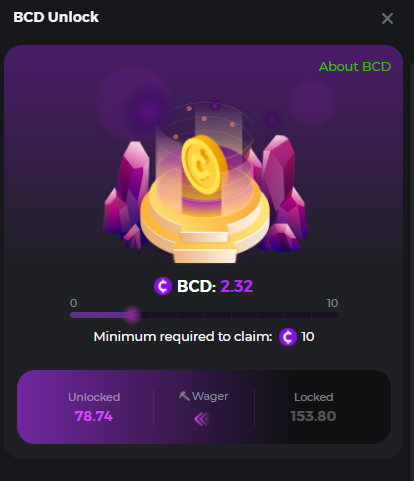Close the BCD Unlock dialog
Image resolution: width=414 pixels, height=481 pixels.
[387, 19]
